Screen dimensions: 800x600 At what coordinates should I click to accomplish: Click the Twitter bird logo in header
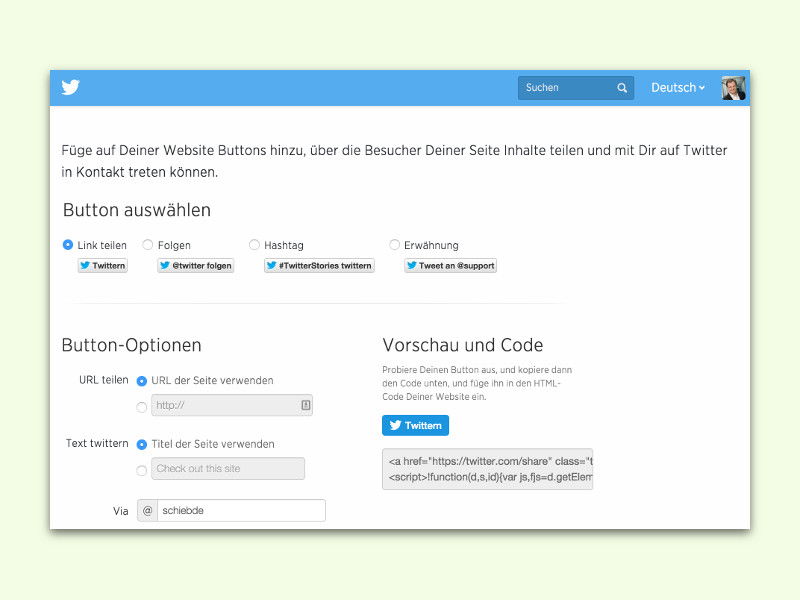pyautogui.click(x=70, y=87)
